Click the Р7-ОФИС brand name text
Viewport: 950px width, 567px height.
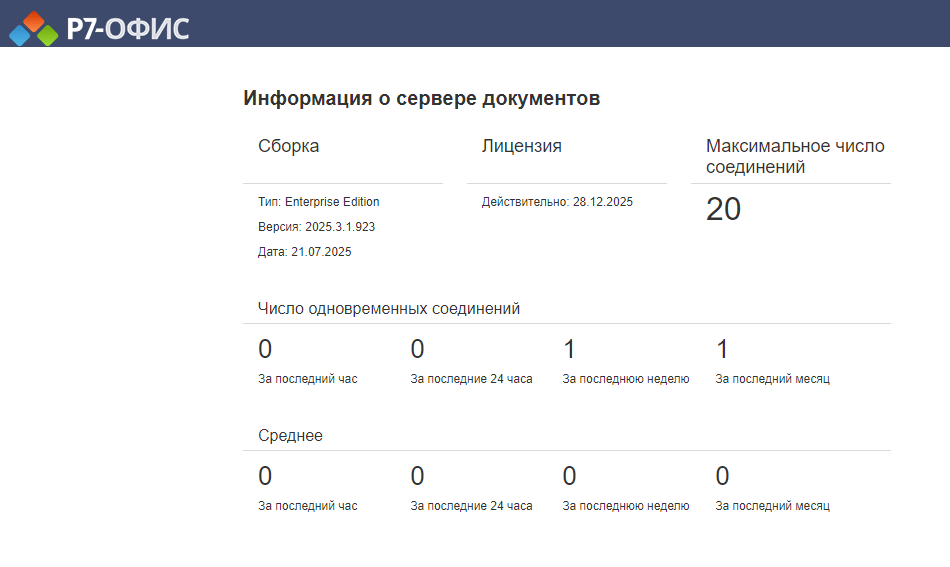point(127,29)
